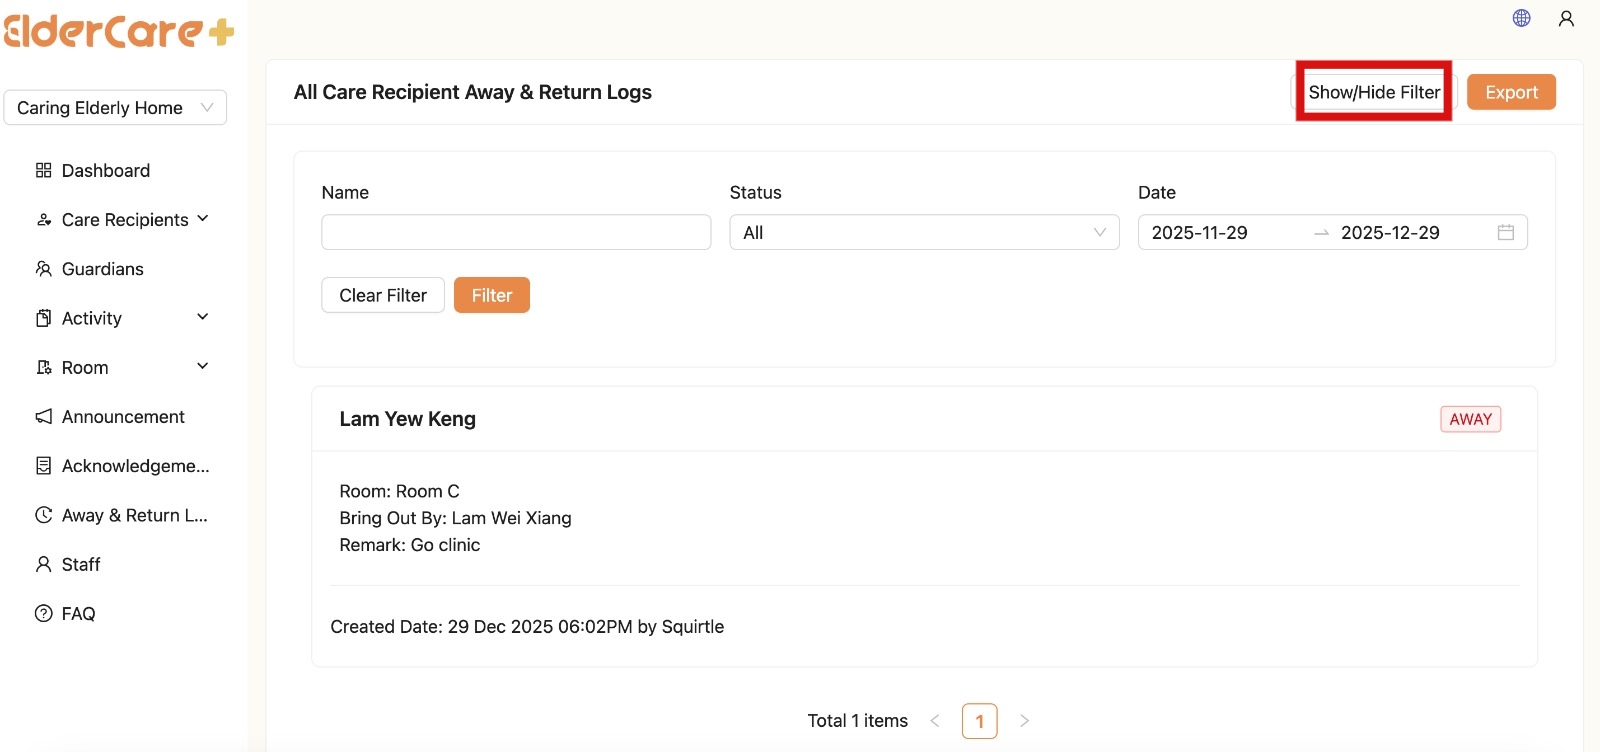Click the Lam Yew Keng record title
The height and width of the screenshot is (752, 1600).
tap(407, 419)
